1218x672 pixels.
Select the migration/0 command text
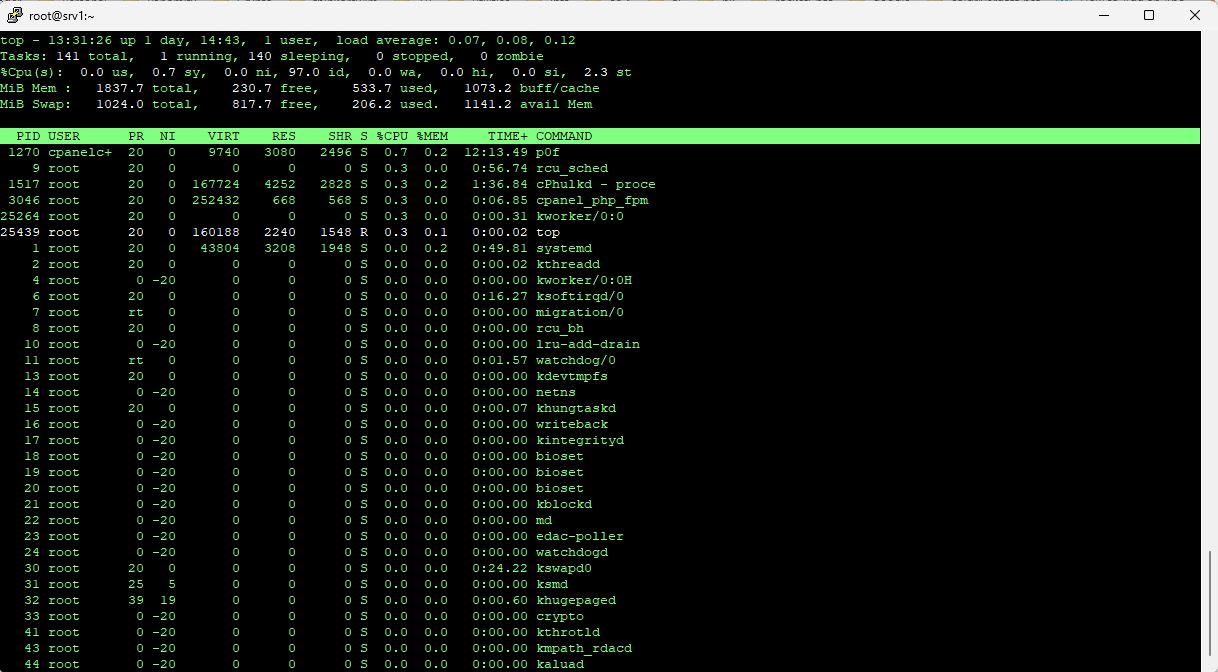[580, 312]
